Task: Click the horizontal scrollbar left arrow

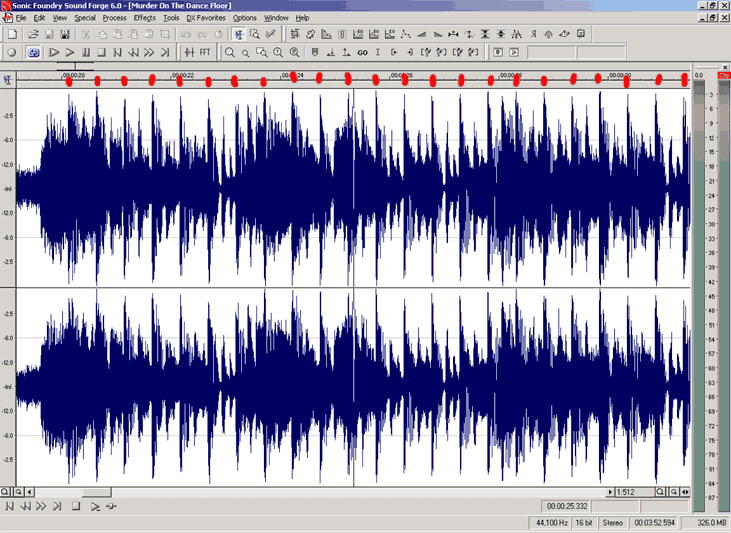Action: [29, 492]
